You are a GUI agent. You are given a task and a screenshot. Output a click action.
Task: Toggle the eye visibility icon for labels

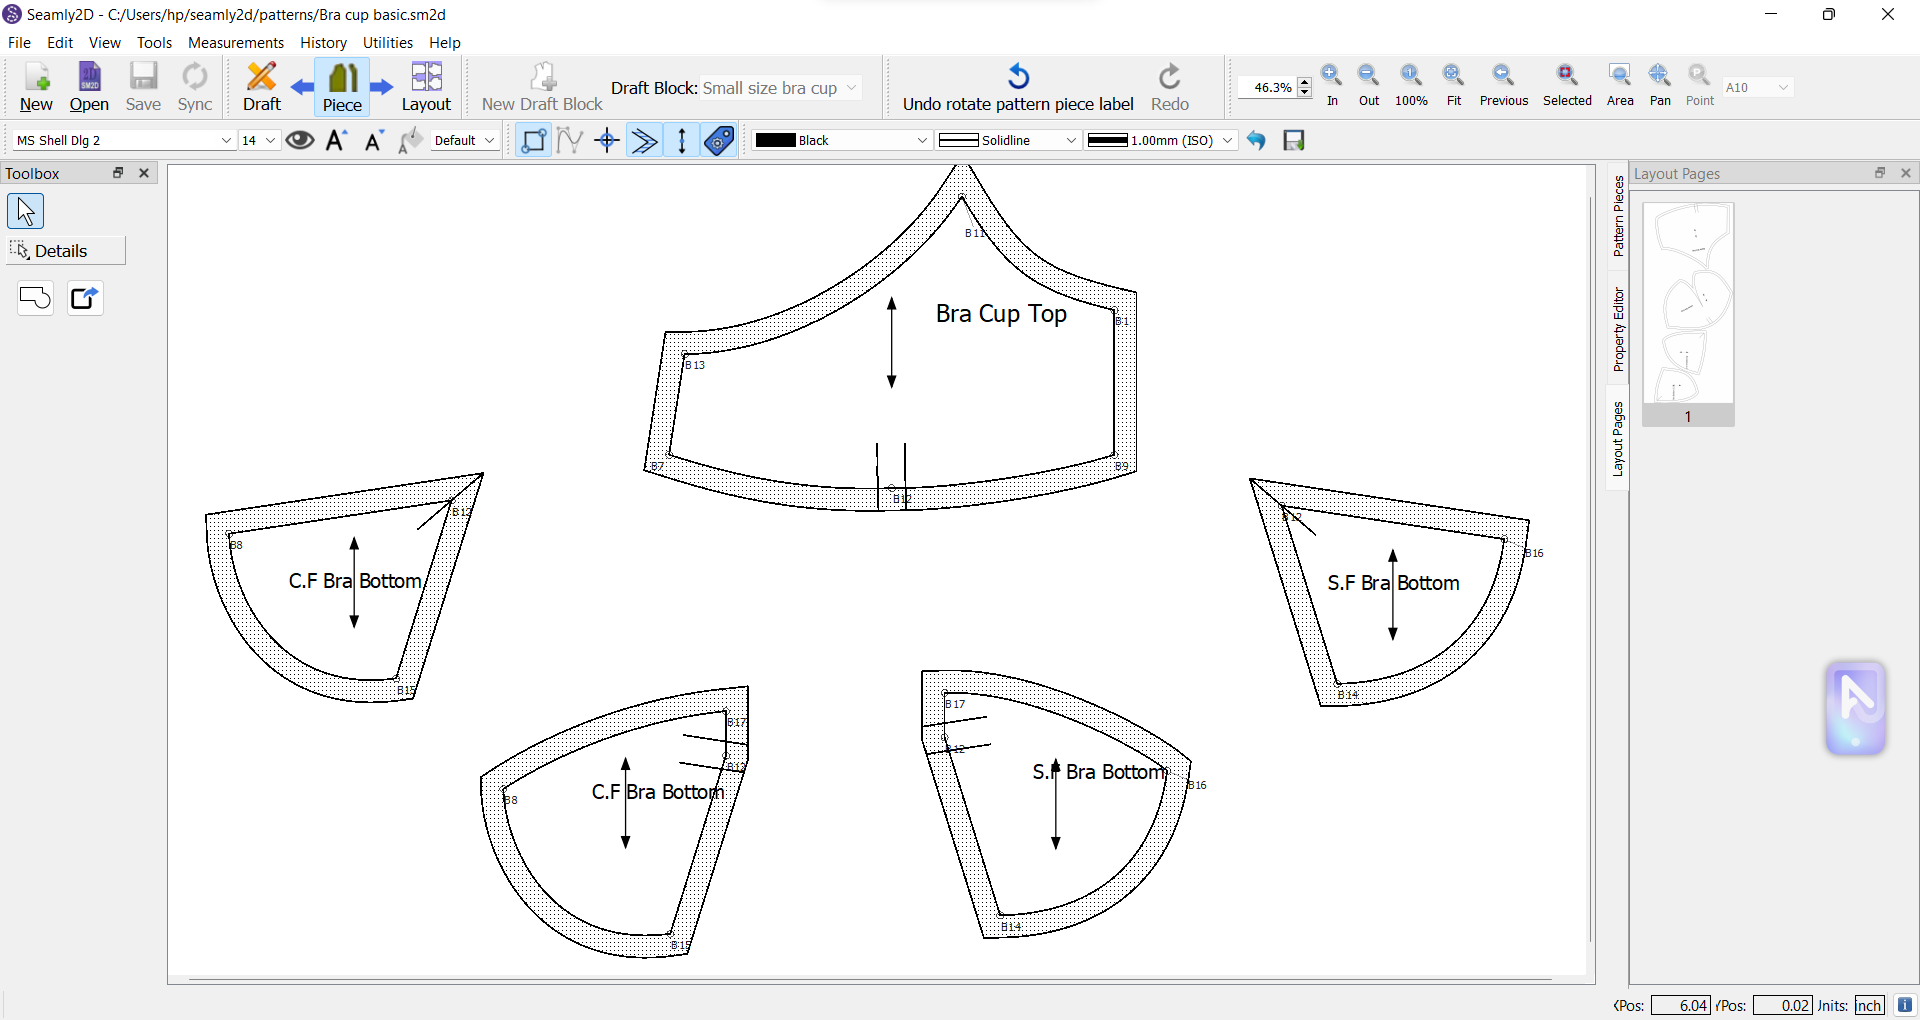click(300, 140)
